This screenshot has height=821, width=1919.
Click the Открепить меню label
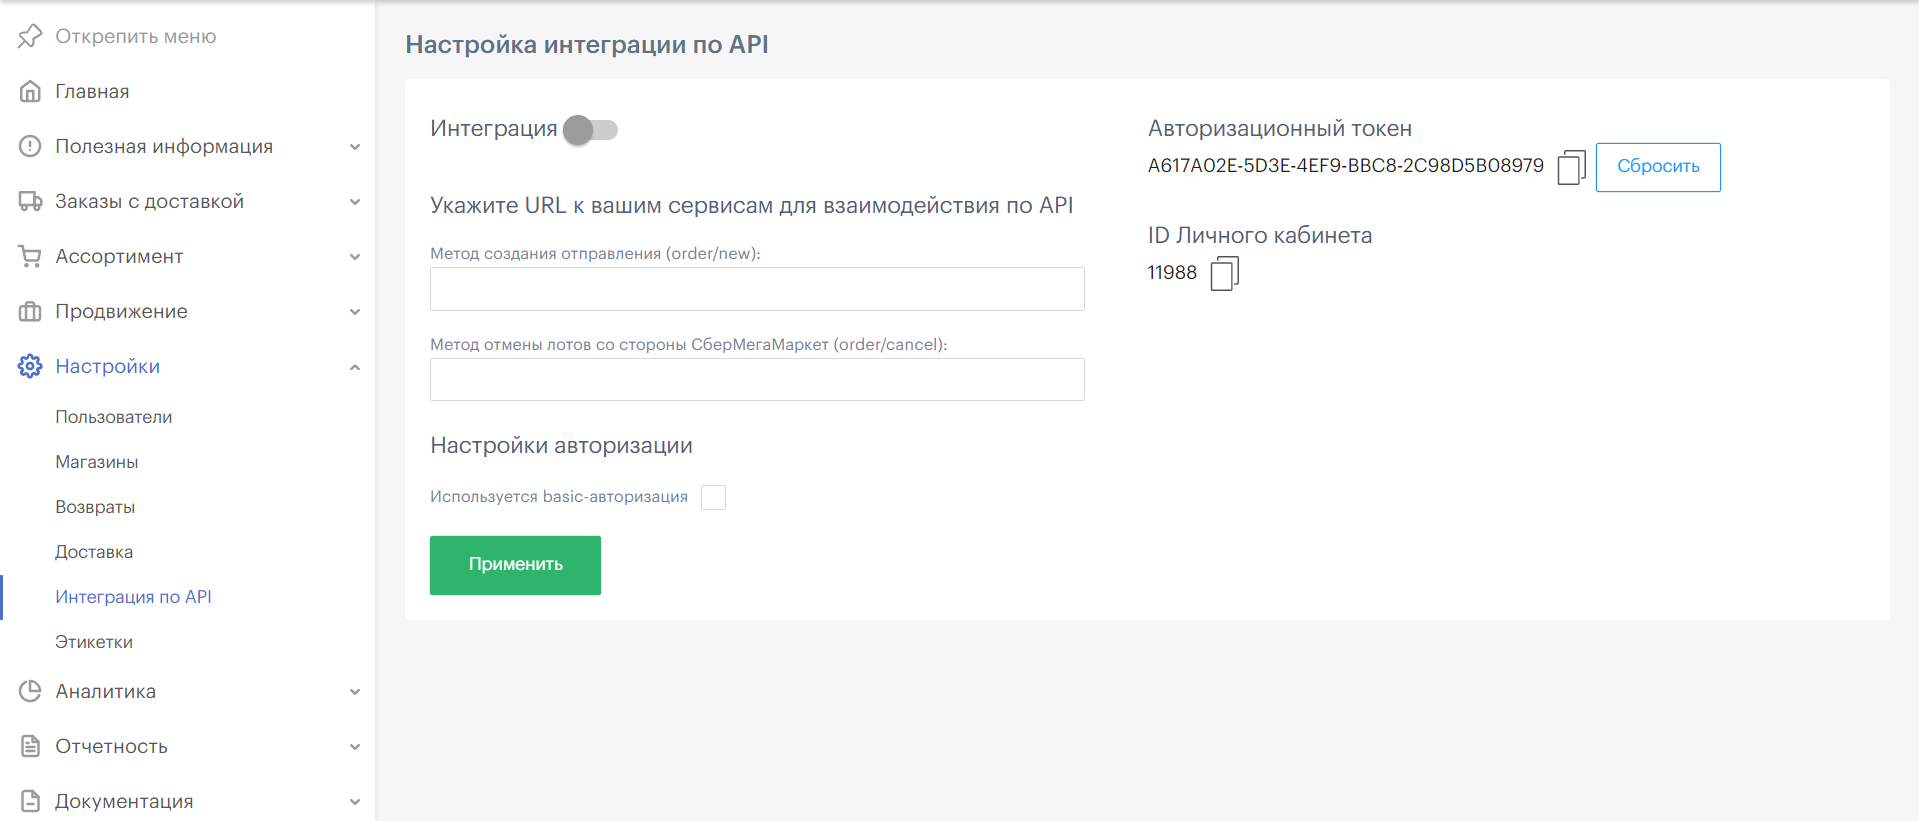coord(135,36)
